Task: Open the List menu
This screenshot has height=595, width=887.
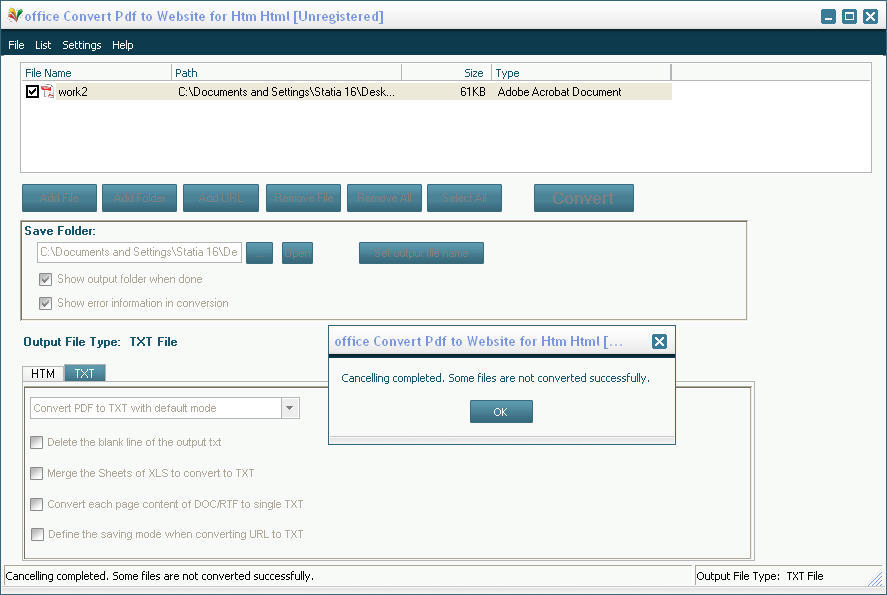Action: click(x=43, y=45)
